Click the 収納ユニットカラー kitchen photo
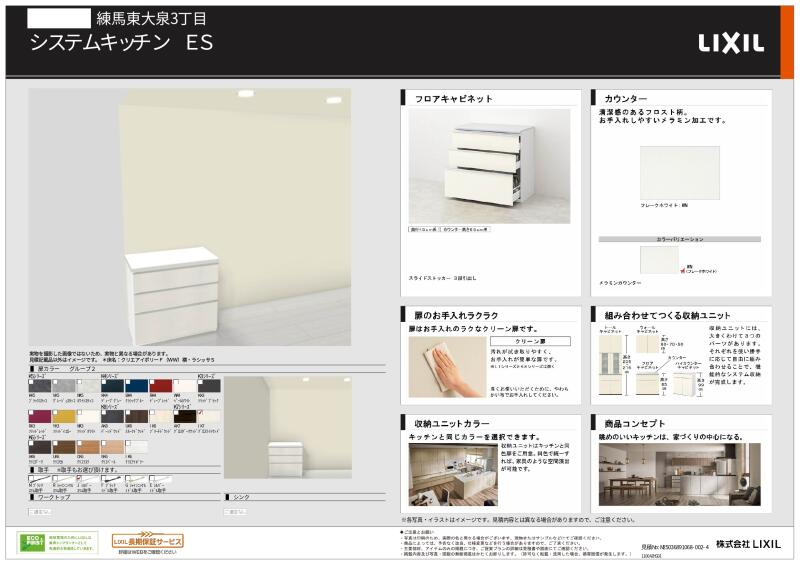The height and width of the screenshot is (565, 800). (453, 474)
